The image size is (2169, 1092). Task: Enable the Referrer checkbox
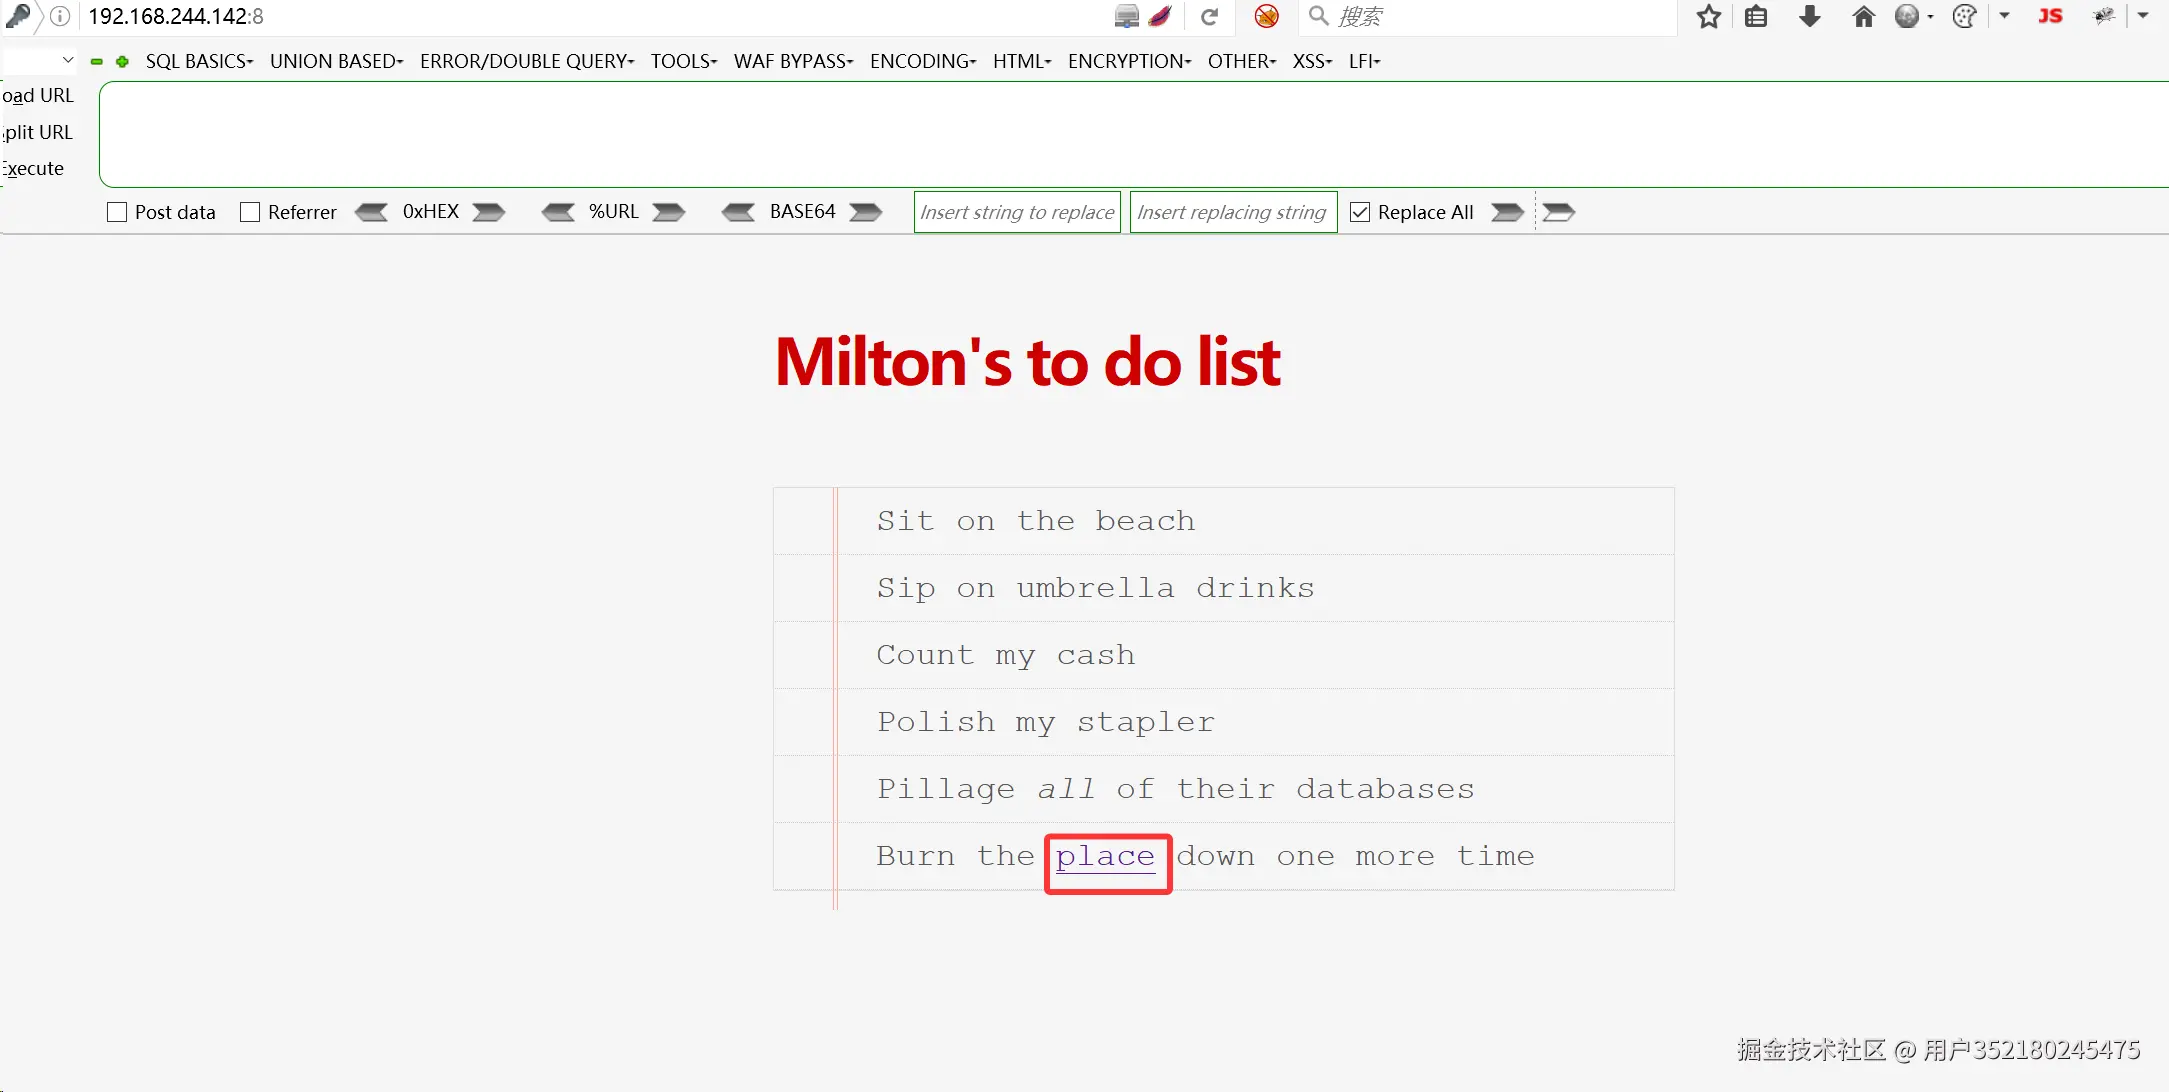(x=250, y=212)
